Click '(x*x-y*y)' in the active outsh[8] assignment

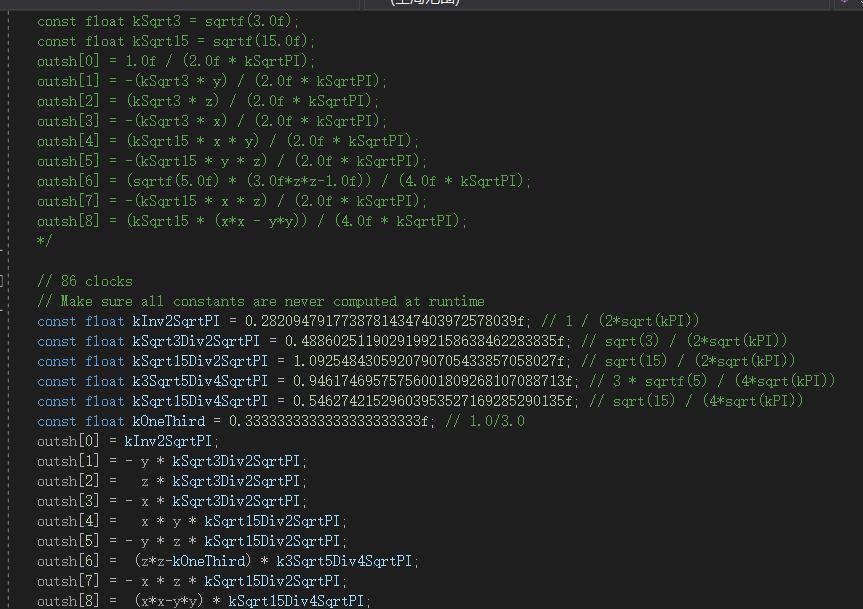[169, 601]
